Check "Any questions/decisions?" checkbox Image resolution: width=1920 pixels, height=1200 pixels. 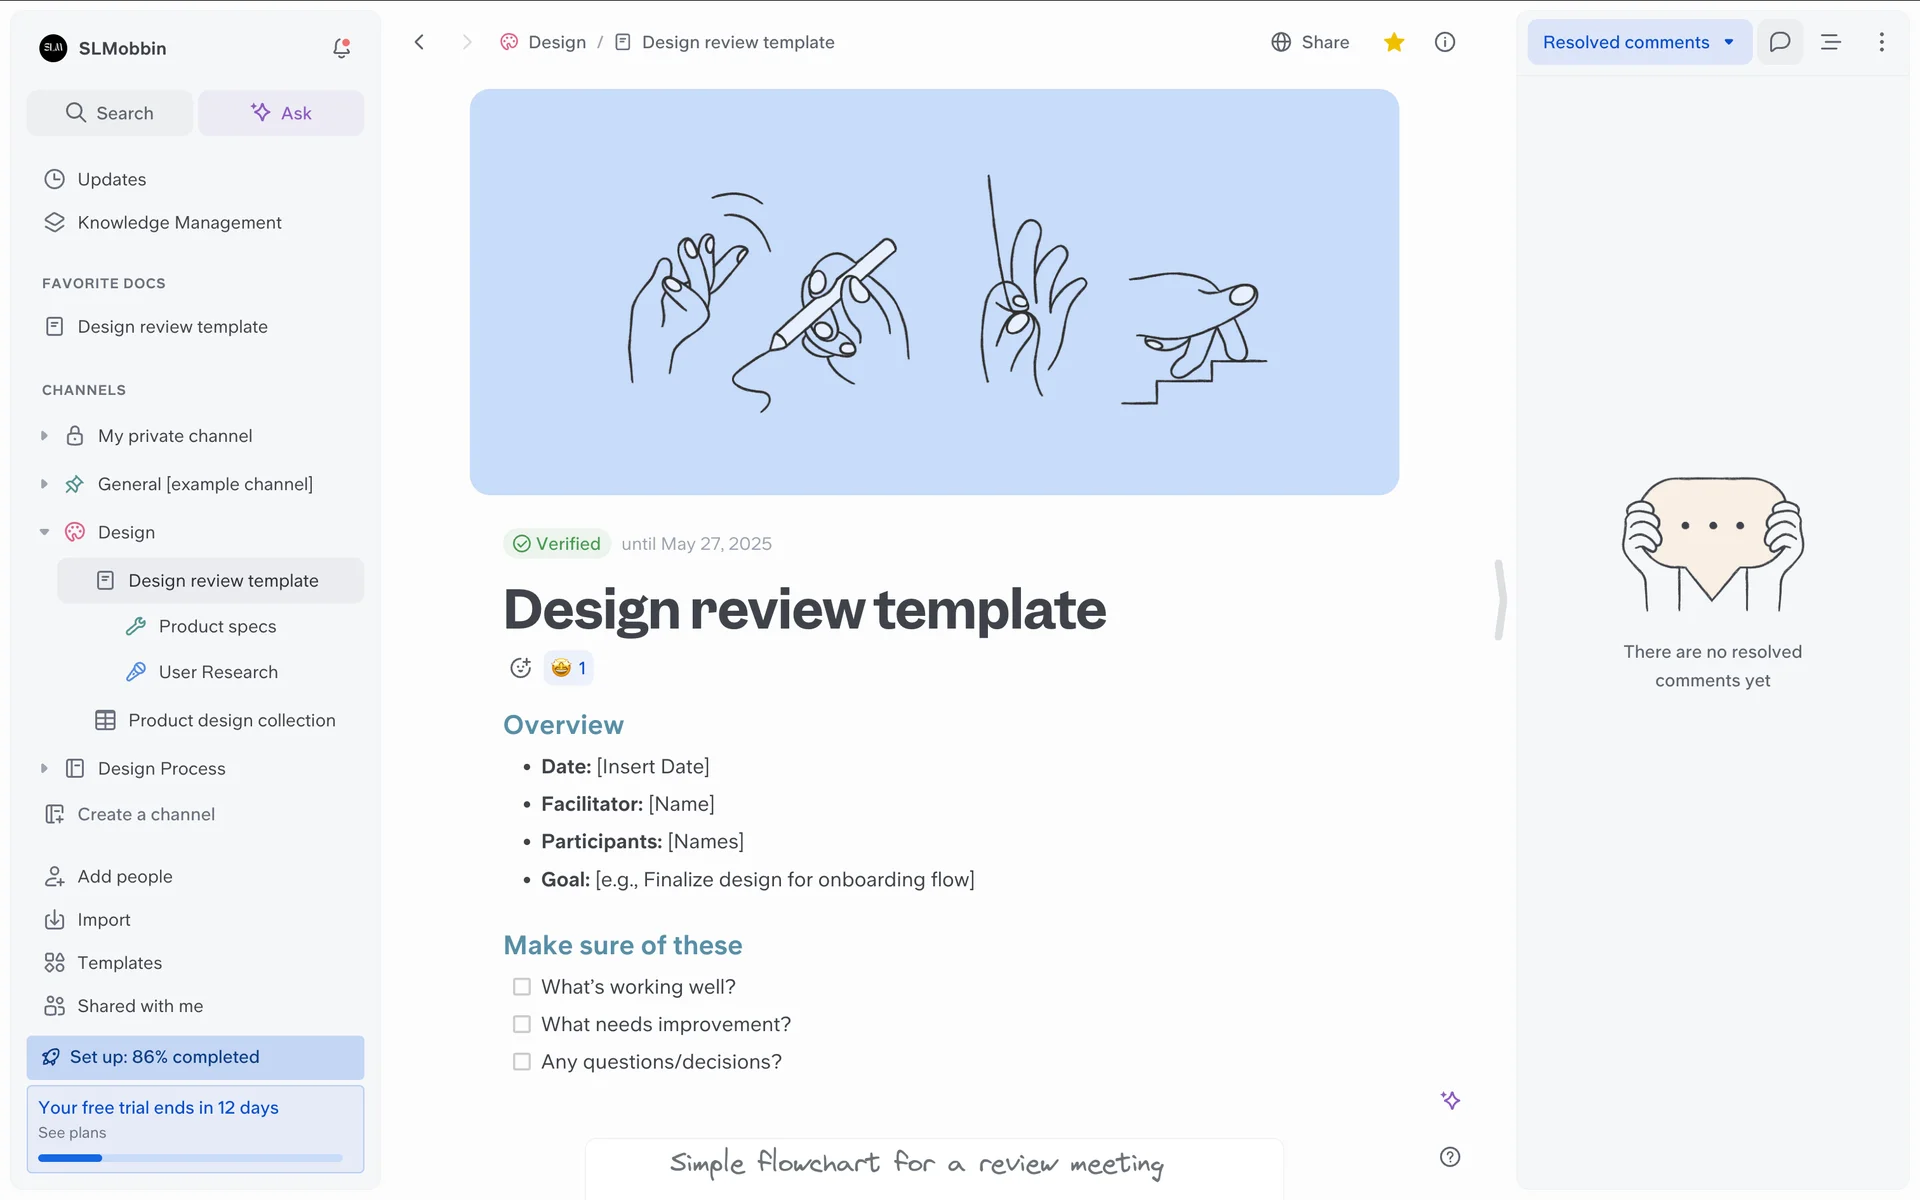point(522,1062)
